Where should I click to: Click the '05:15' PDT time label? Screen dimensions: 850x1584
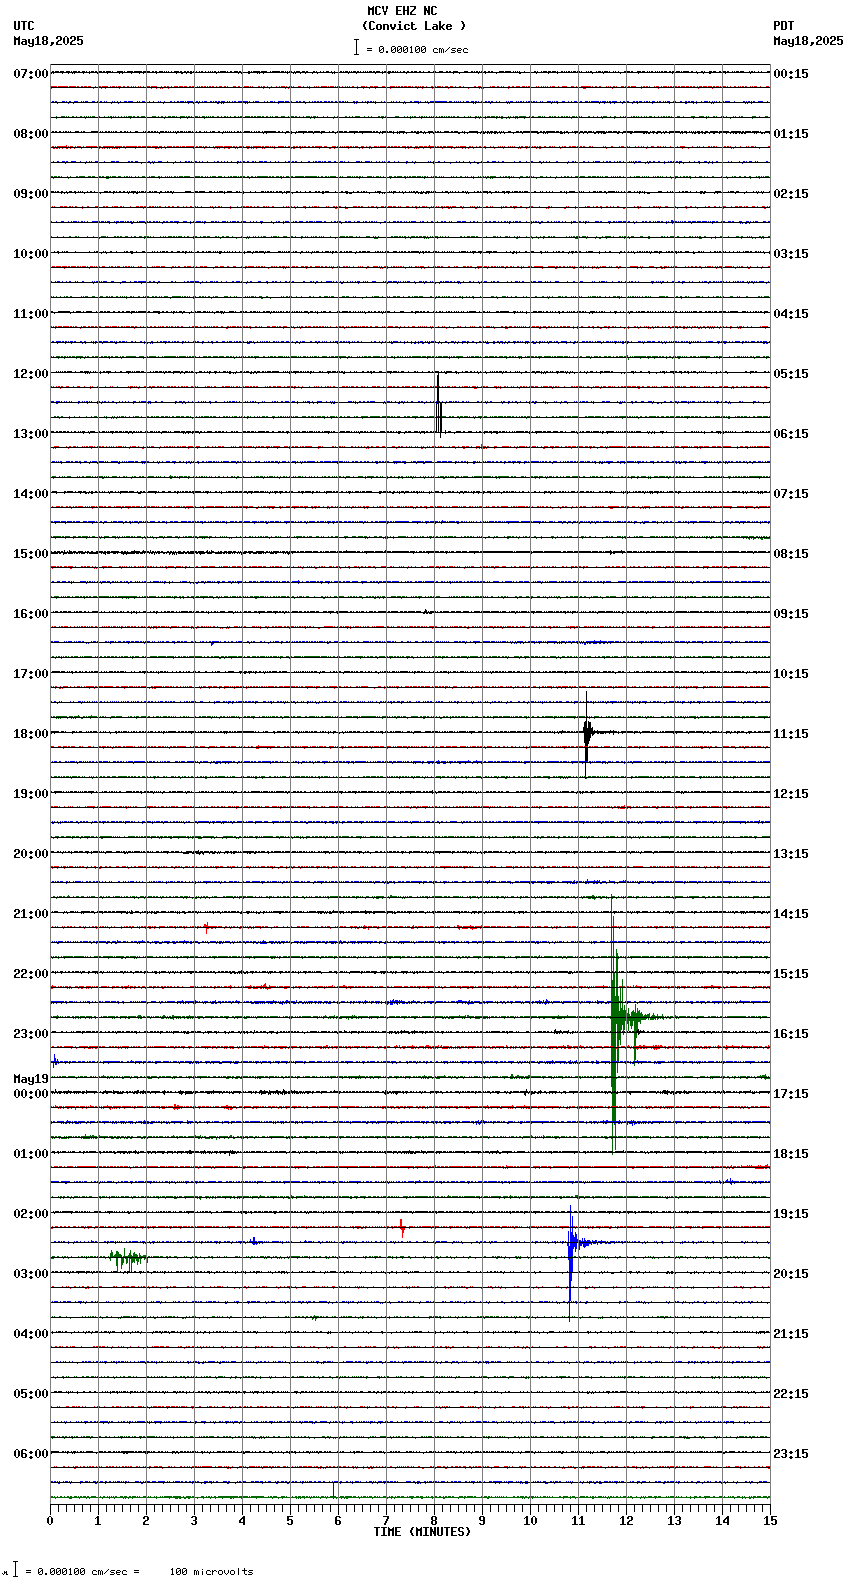coord(791,374)
